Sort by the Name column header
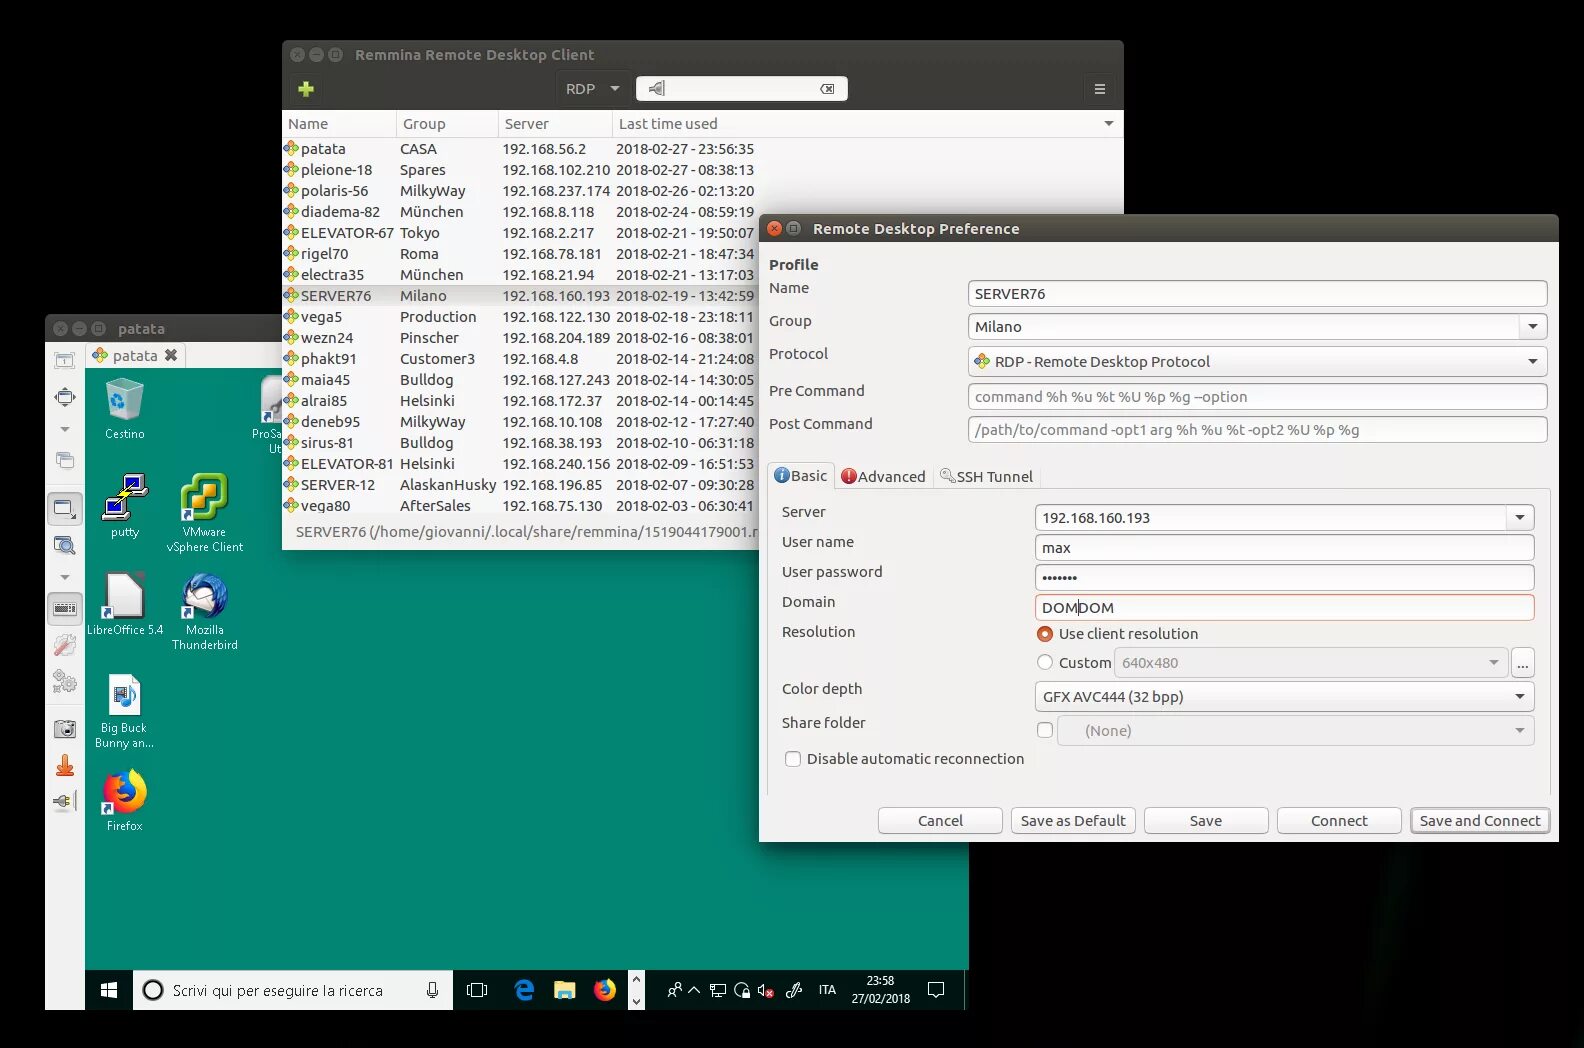The height and width of the screenshot is (1048, 1584). pyautogui.click(x=339, y=124)
